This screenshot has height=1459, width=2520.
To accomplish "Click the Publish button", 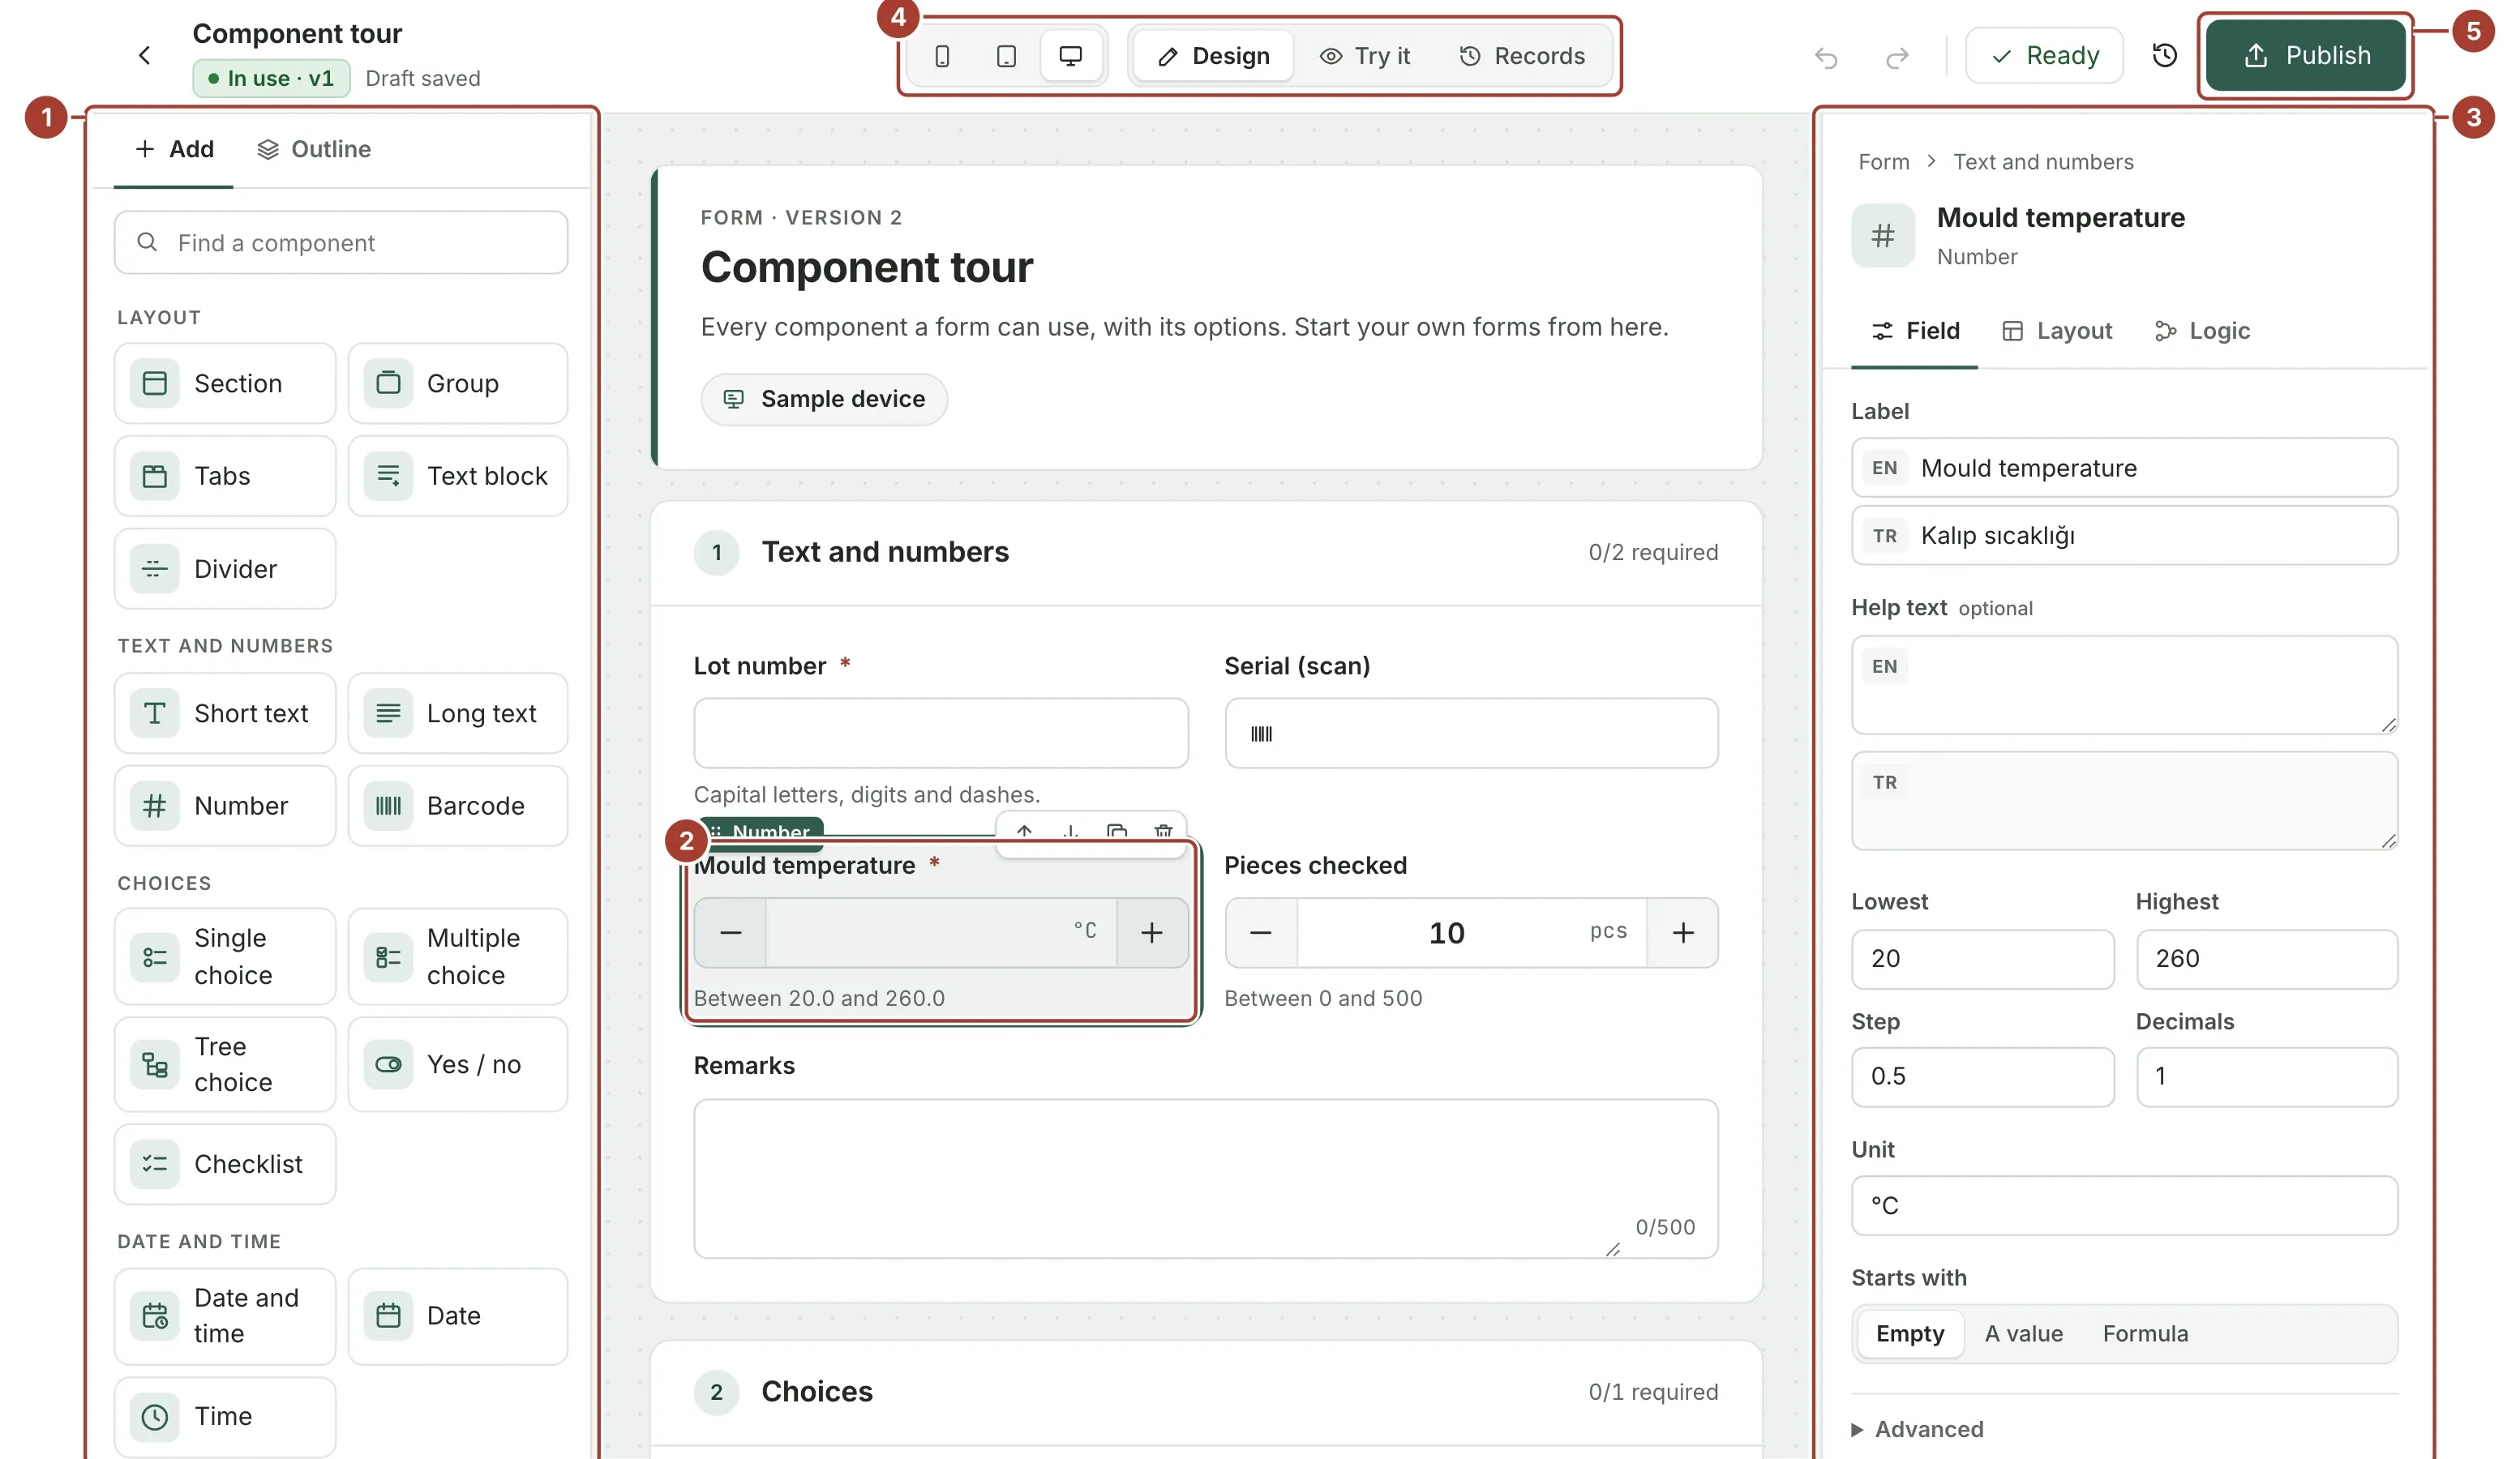I will [x=2305, y=55].
